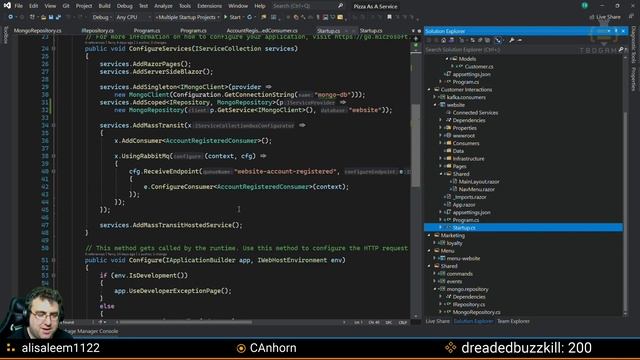Switch to the Team Explorer bottom tab
The width and height of the screenshot is (640, 360).
point(513,322)
